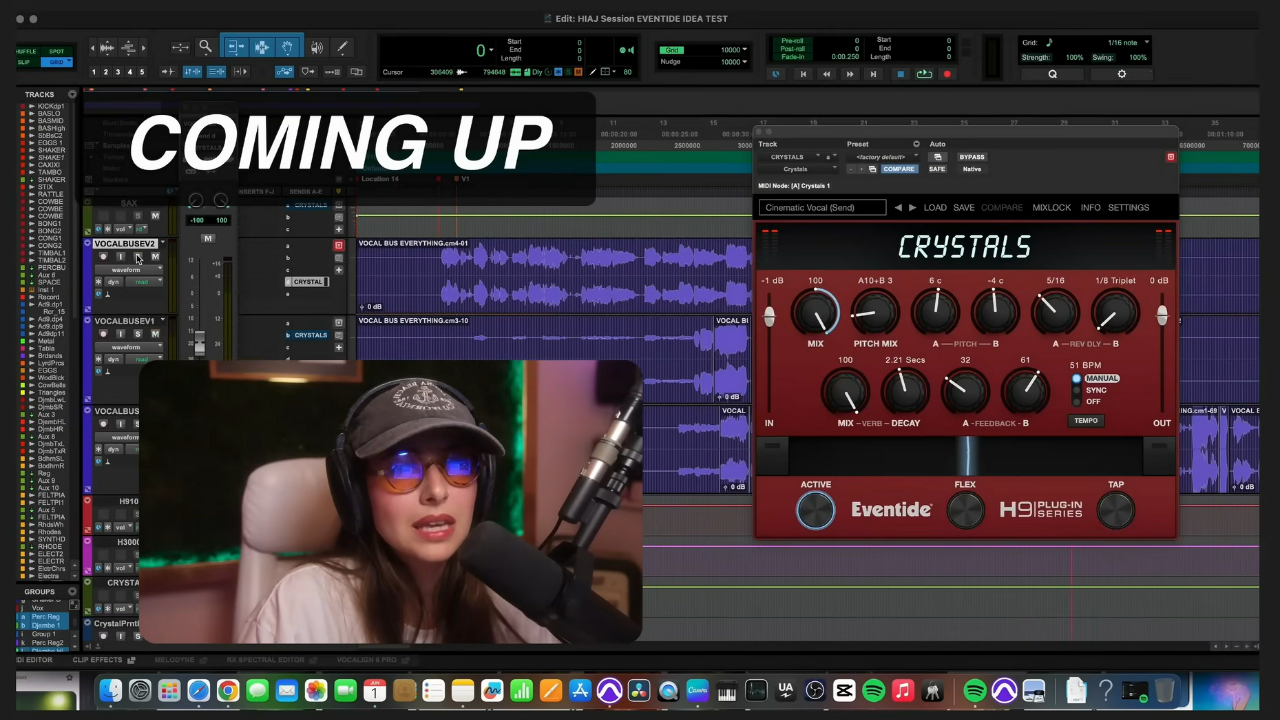Click the Return to Zero transport button
1280x720 pixels.
point(802,74)
